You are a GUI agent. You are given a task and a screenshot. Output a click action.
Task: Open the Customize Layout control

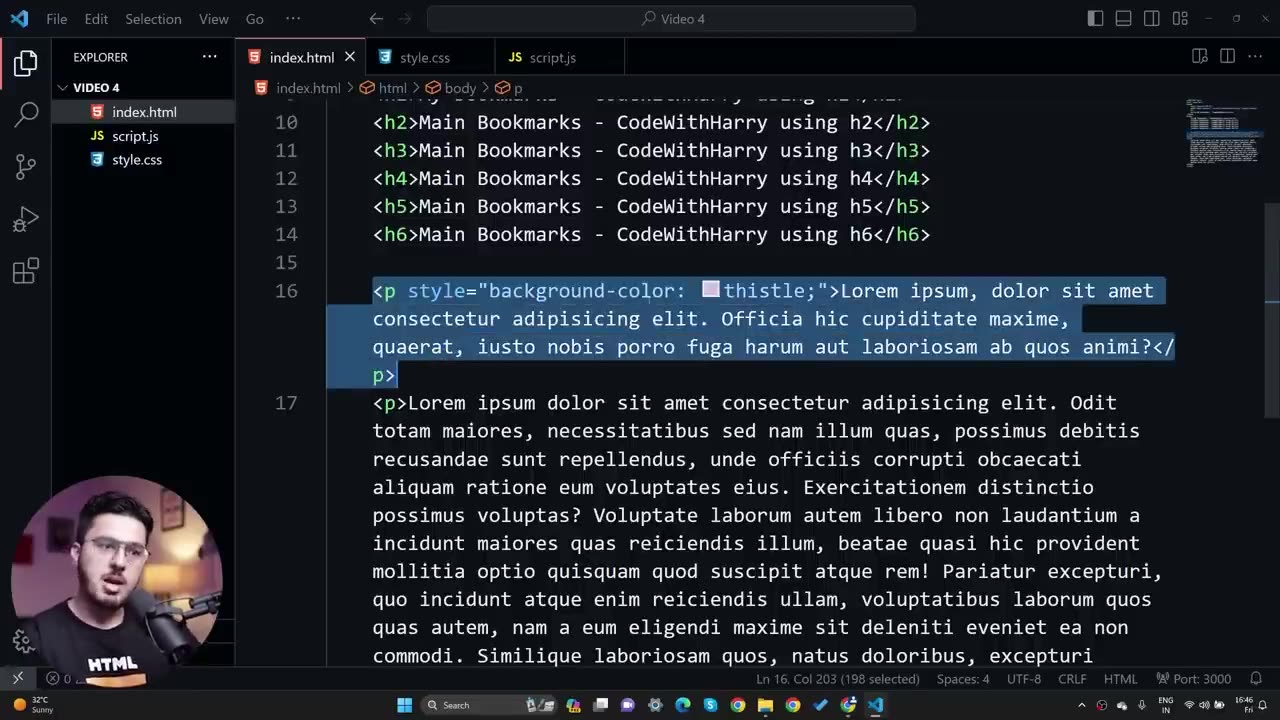click(x=1180, y=19)
